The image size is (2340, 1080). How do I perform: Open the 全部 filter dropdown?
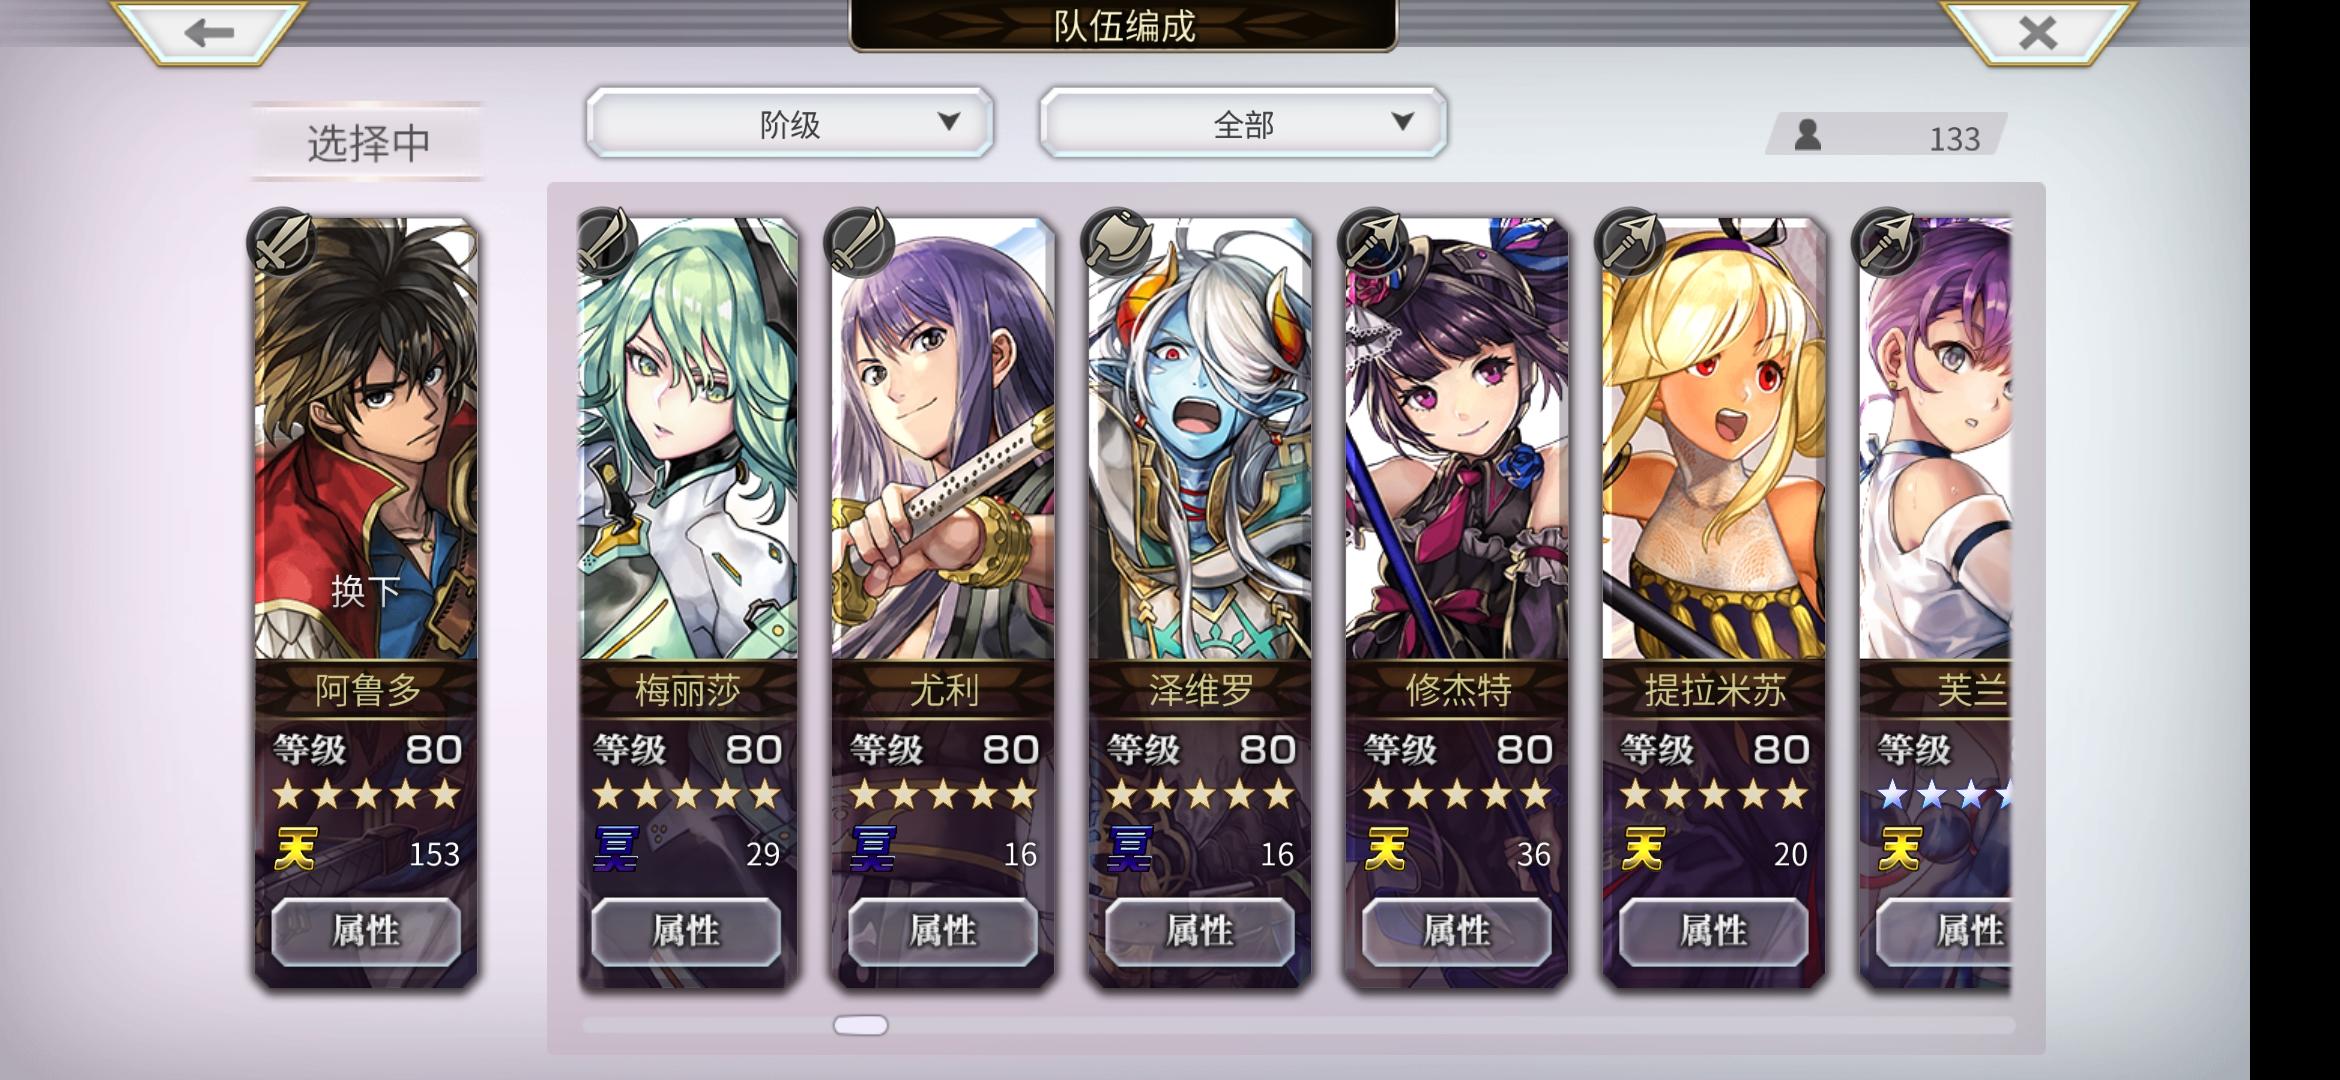point(1243,123)
